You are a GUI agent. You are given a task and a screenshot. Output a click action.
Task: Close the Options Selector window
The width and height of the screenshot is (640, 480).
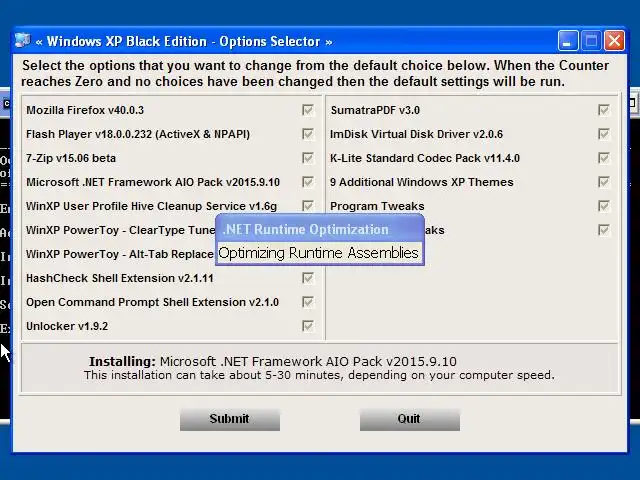click(614, 41)
